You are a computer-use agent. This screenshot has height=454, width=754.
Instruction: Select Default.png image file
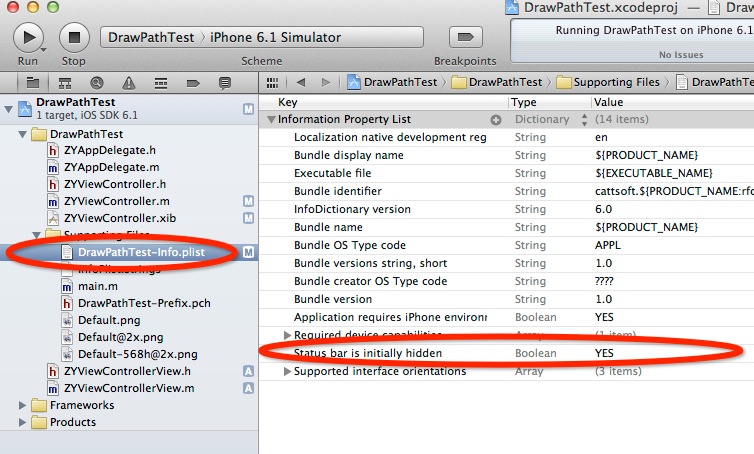109,320
